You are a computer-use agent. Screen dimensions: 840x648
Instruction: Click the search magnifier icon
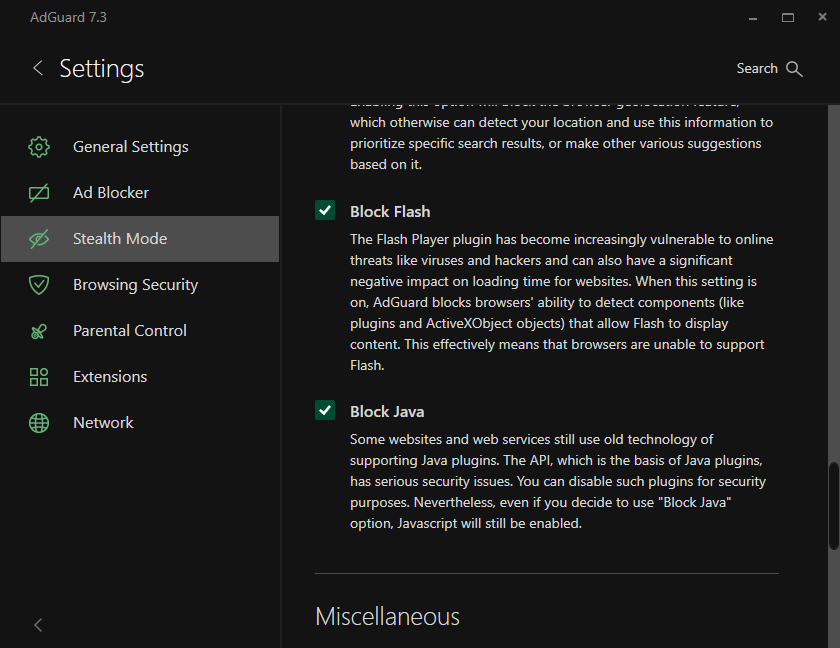coord(795,69)
